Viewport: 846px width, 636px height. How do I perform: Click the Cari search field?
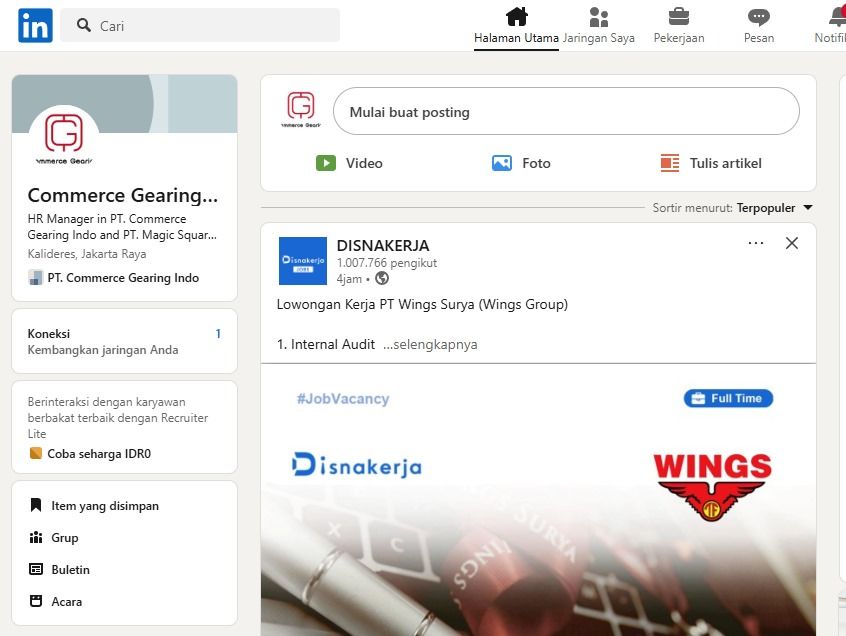pyautogui.click(x=200, y=25)
